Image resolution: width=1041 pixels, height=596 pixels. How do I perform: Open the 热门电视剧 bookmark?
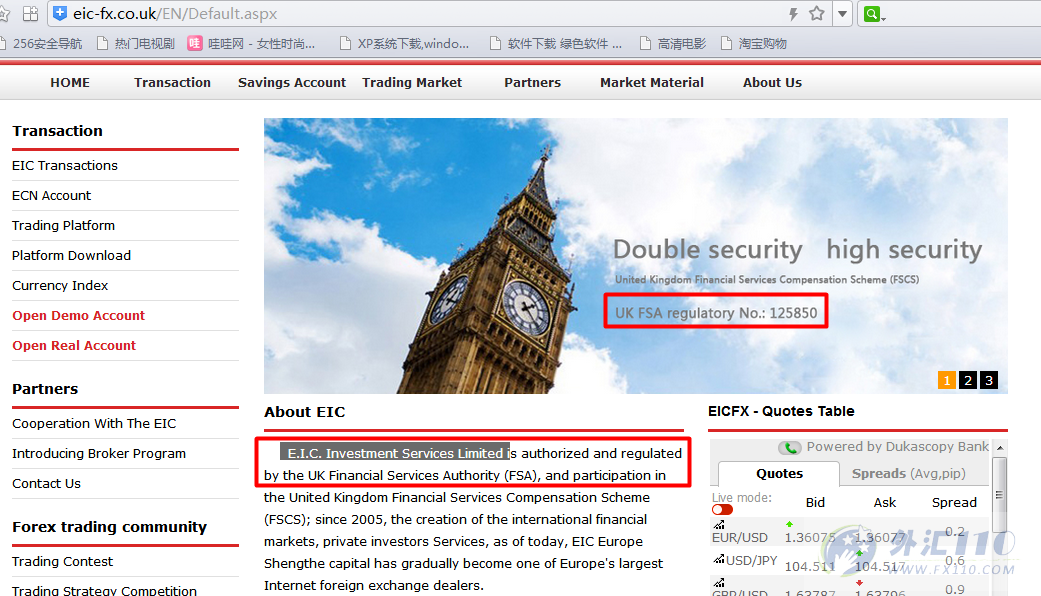[136, 44]
